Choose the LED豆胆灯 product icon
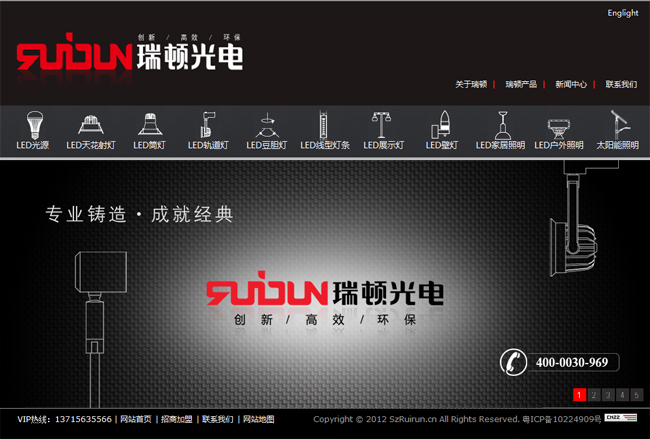The width and height of the screenshot is (650, 439). [x=266, y=124]
